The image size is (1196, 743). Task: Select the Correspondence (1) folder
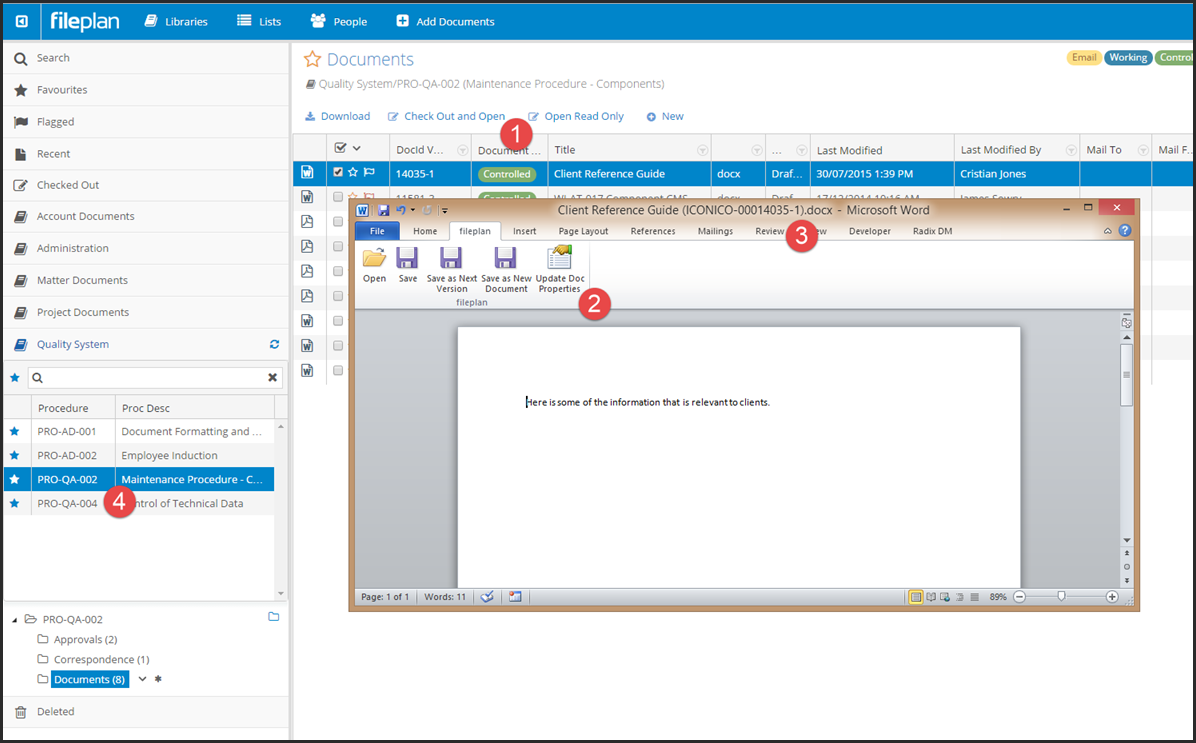tap(101, 659)
